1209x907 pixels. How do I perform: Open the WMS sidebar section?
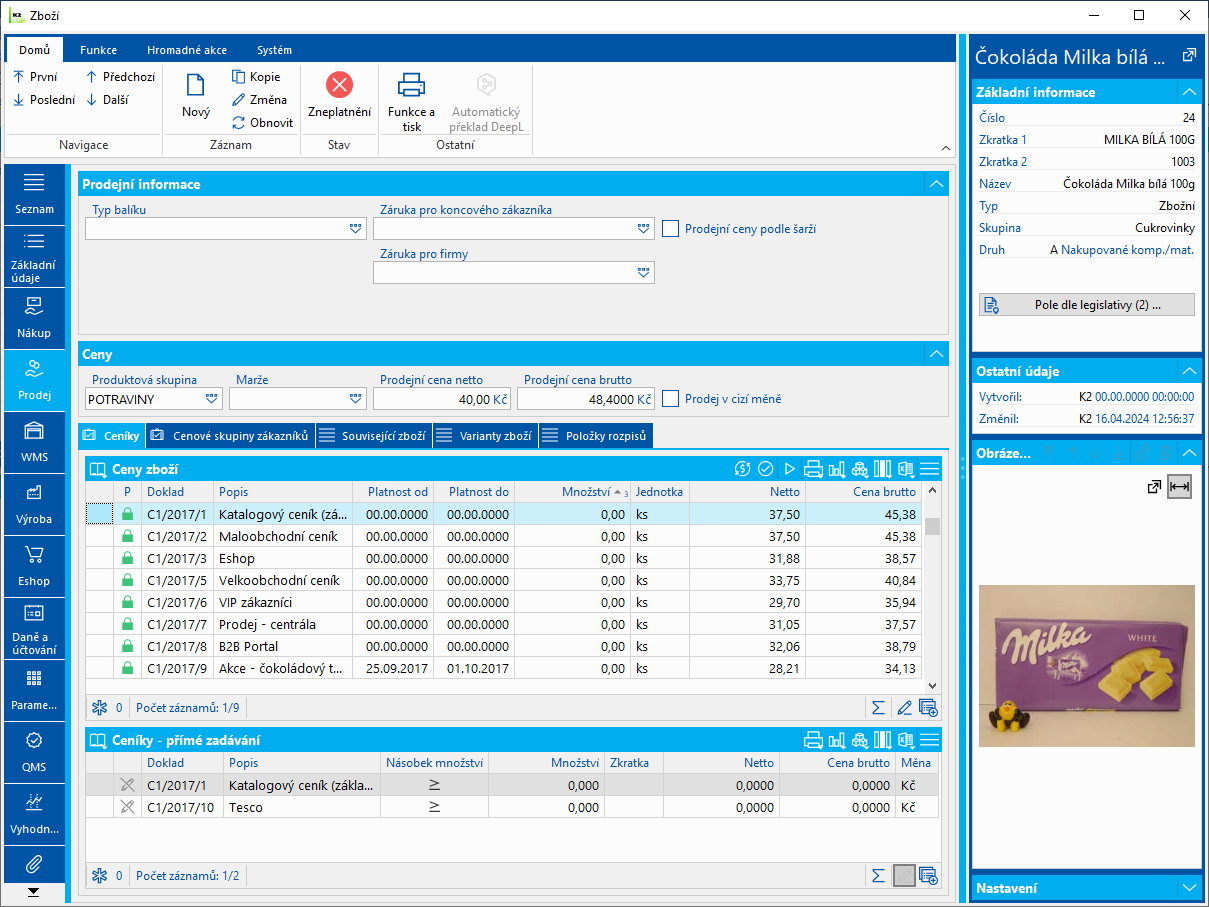(x=34, y=441)
